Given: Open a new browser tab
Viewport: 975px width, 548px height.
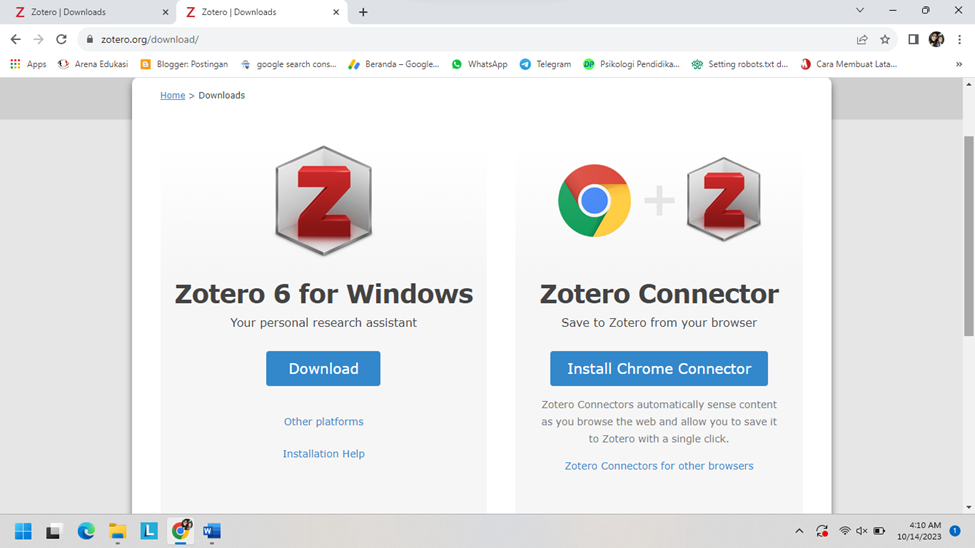Looking at the screenshot, I should 363,12.
